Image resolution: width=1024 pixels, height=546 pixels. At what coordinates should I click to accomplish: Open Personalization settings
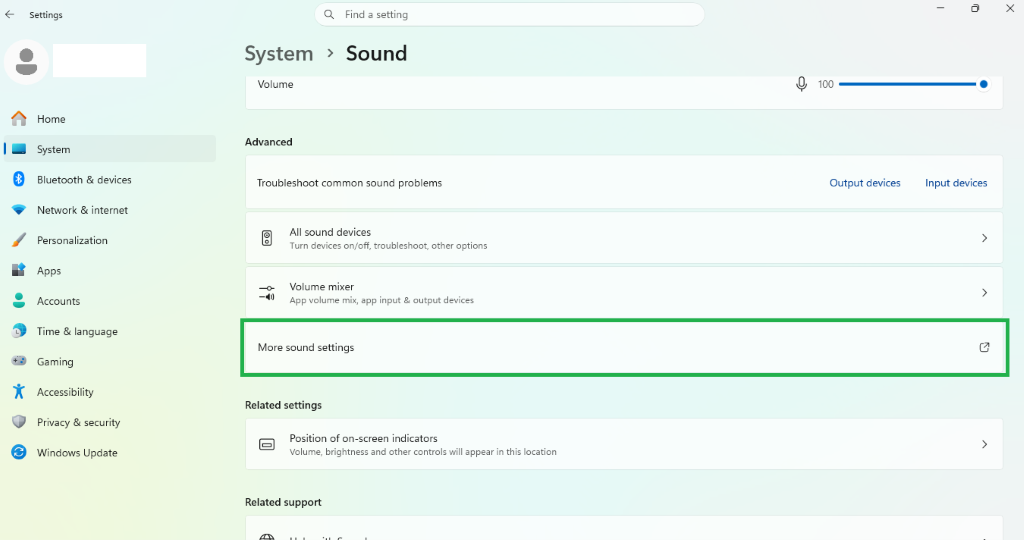click(x=110, y=240)
